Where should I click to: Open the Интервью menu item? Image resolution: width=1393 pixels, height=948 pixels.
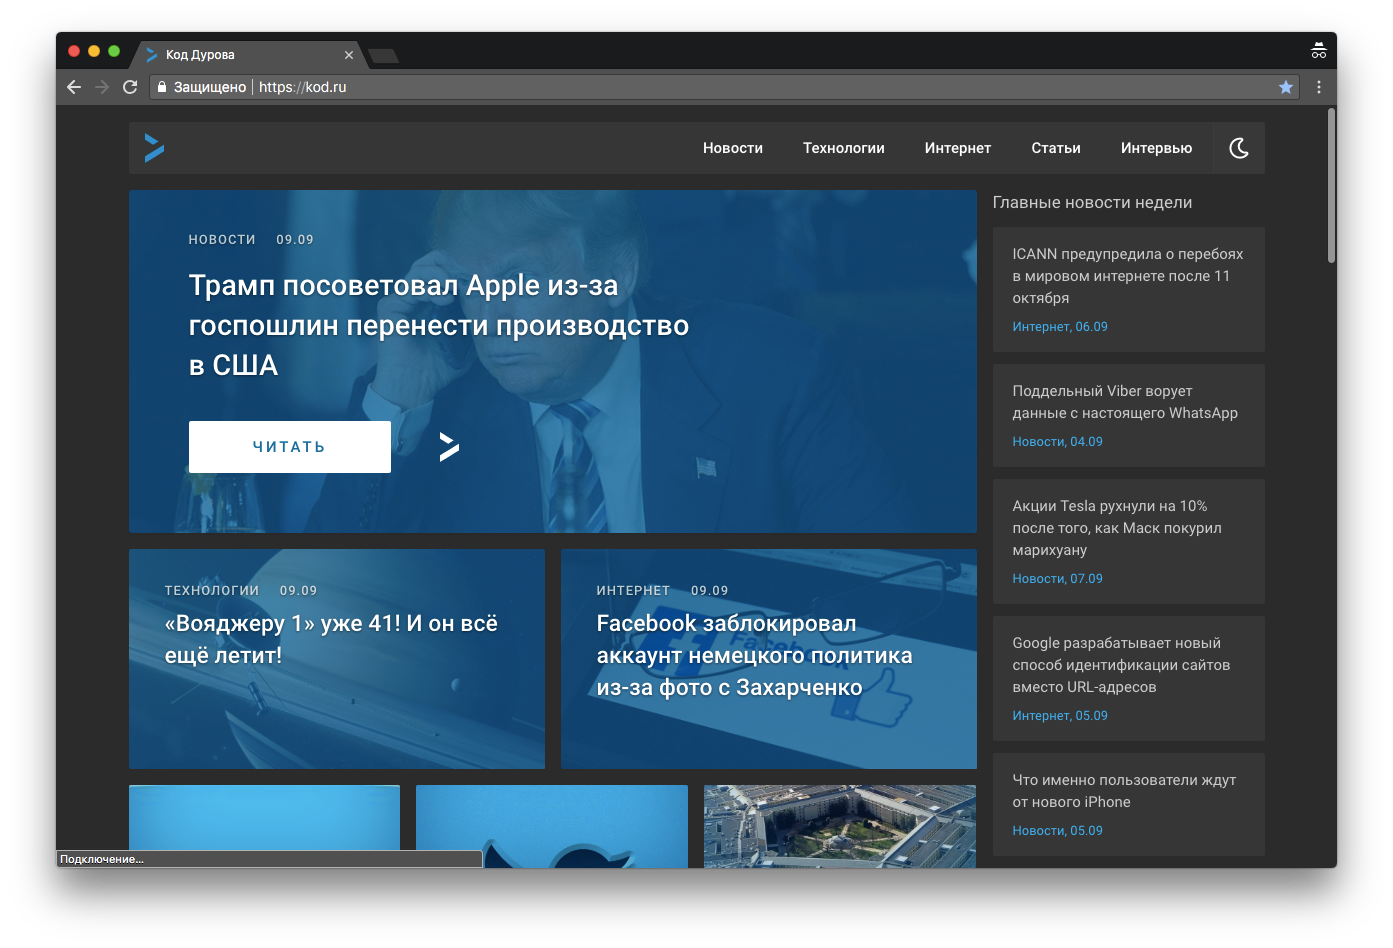coord(1157,148)
